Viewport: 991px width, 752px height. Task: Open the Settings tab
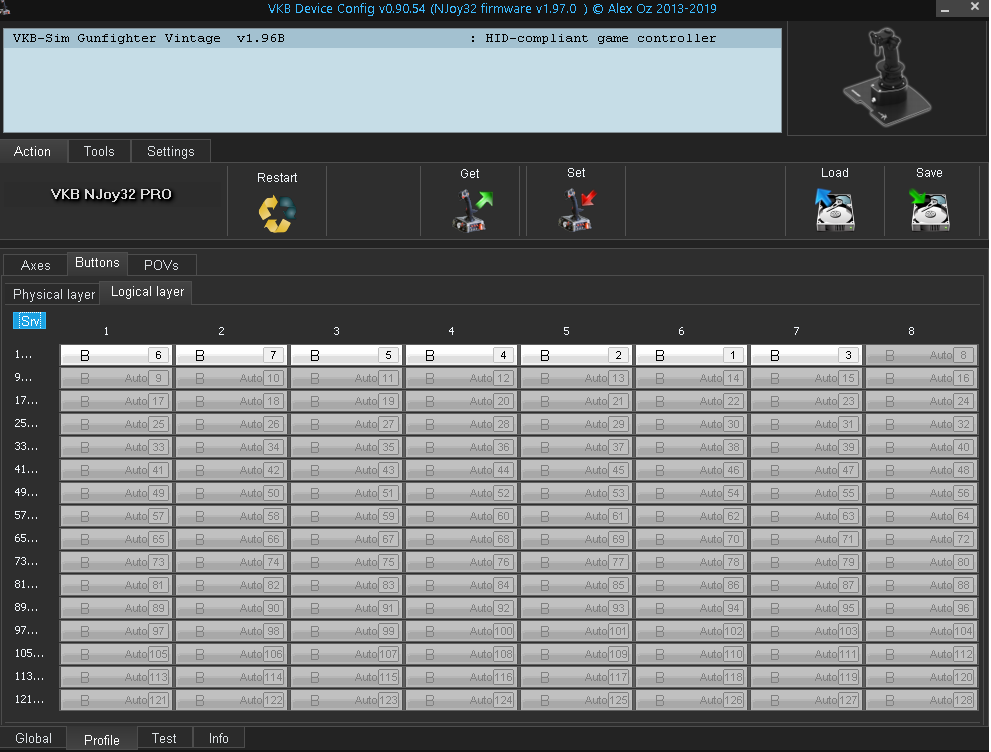171,151
